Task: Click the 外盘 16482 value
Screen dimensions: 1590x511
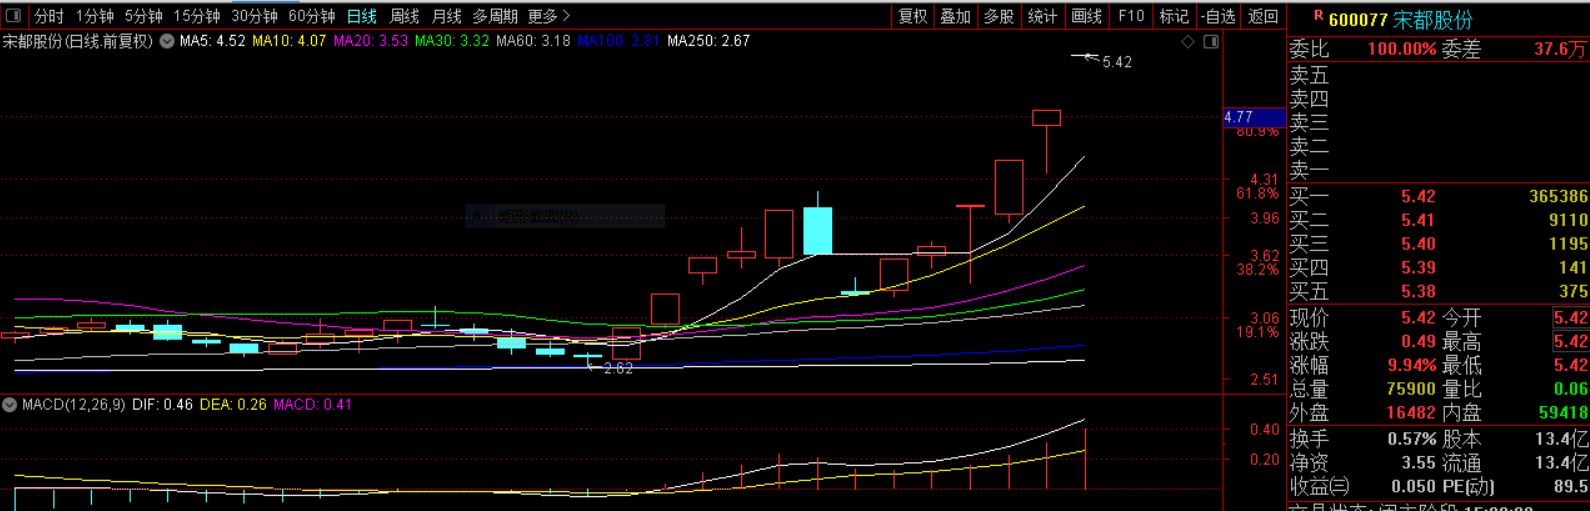Action: tap(1411, 412)
